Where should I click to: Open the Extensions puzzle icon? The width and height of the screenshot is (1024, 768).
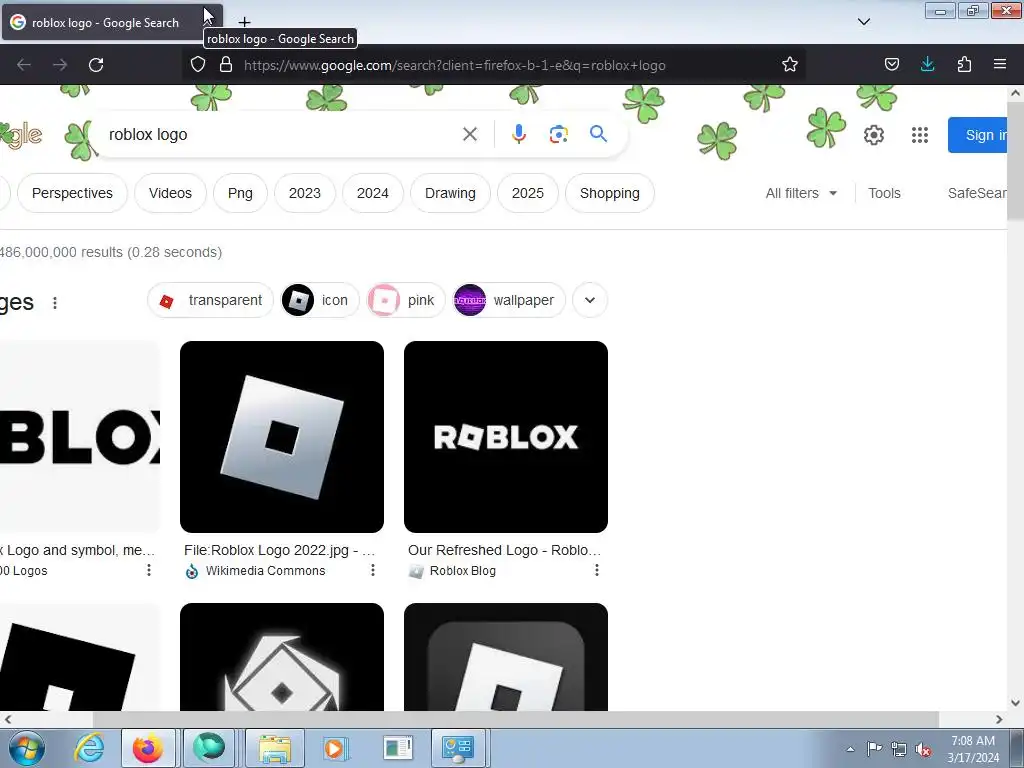coord(964,65)
